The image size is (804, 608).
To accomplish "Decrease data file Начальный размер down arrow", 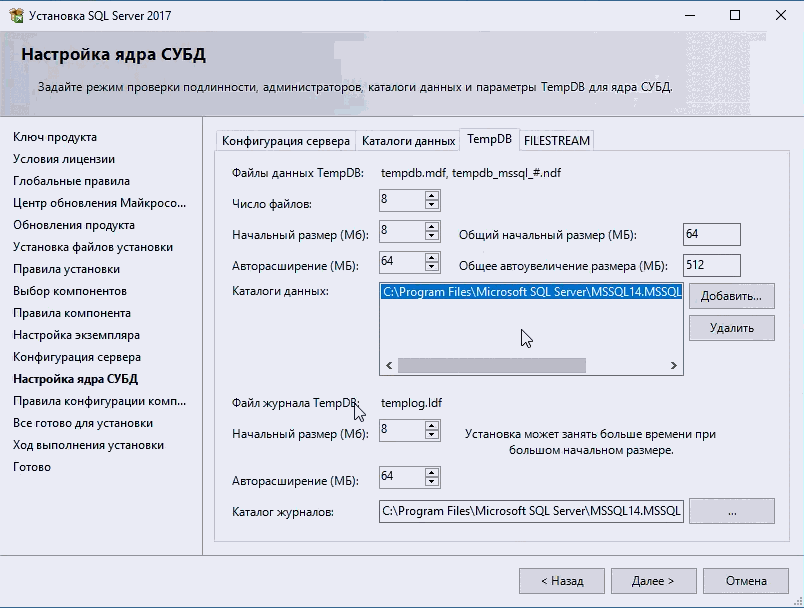I will (432, 236).
